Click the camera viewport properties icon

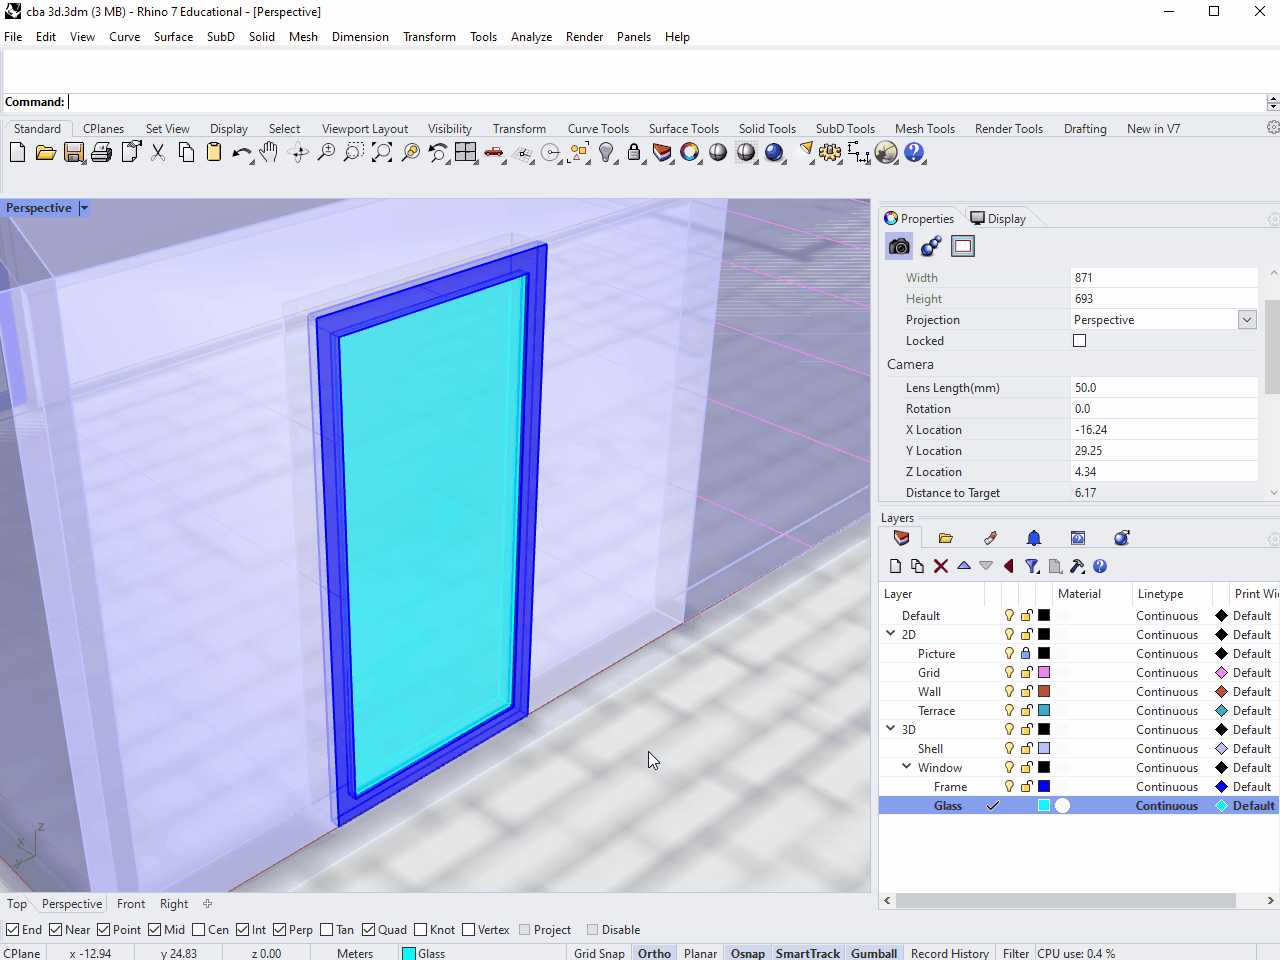[x=899, y=246]
